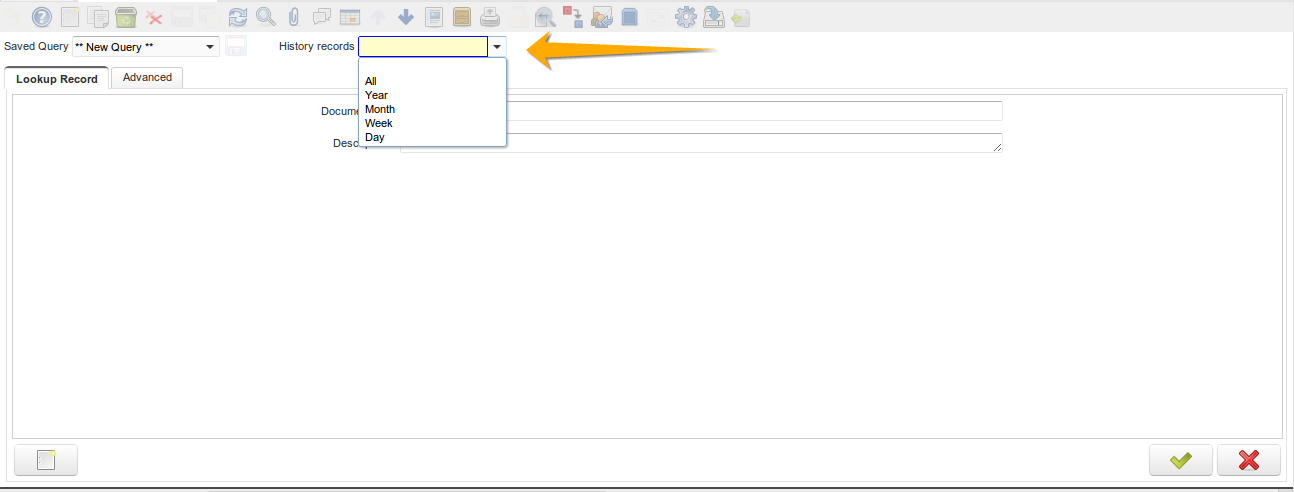This screenshot has height=492, width=1294.
Task: Click inside the History records input field
Action: tap(422, 47)
